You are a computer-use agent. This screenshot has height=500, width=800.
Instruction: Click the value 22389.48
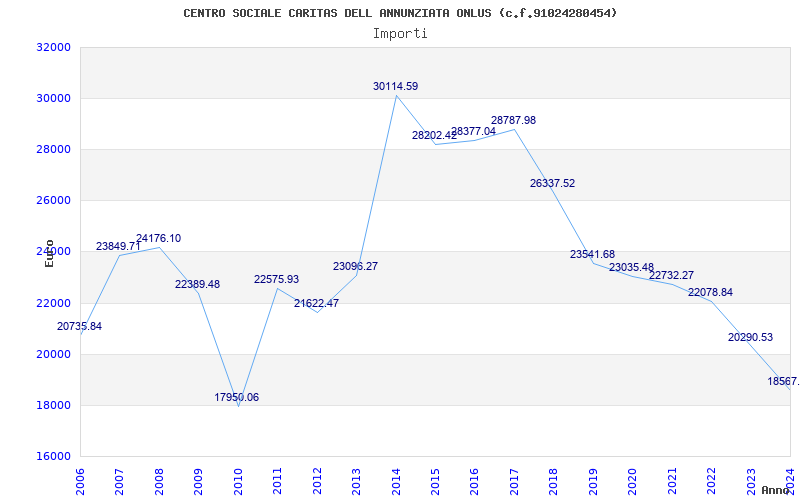coord(197,284)
